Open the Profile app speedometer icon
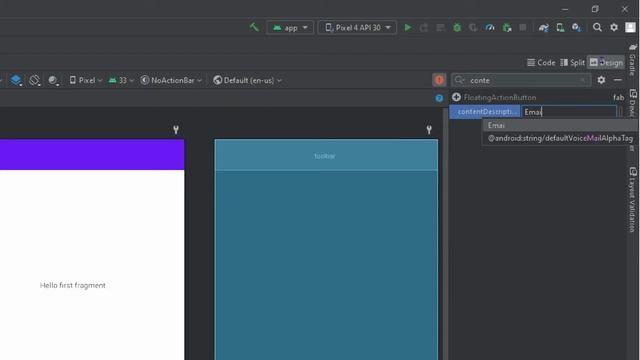This screenshot has height=360, width=640. 490,27
